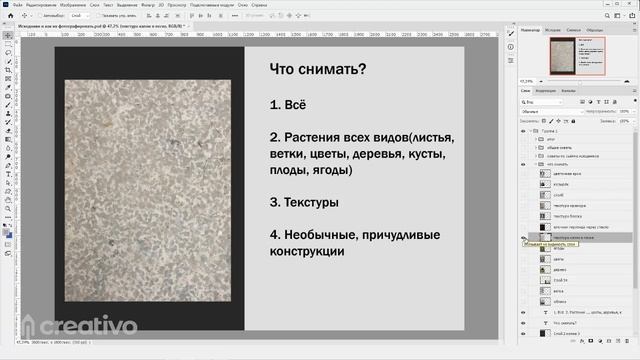Click the create new group folder icon
The width and height of the screenshot is (640, 360).
pyautogui.click(x=609, y=341)
